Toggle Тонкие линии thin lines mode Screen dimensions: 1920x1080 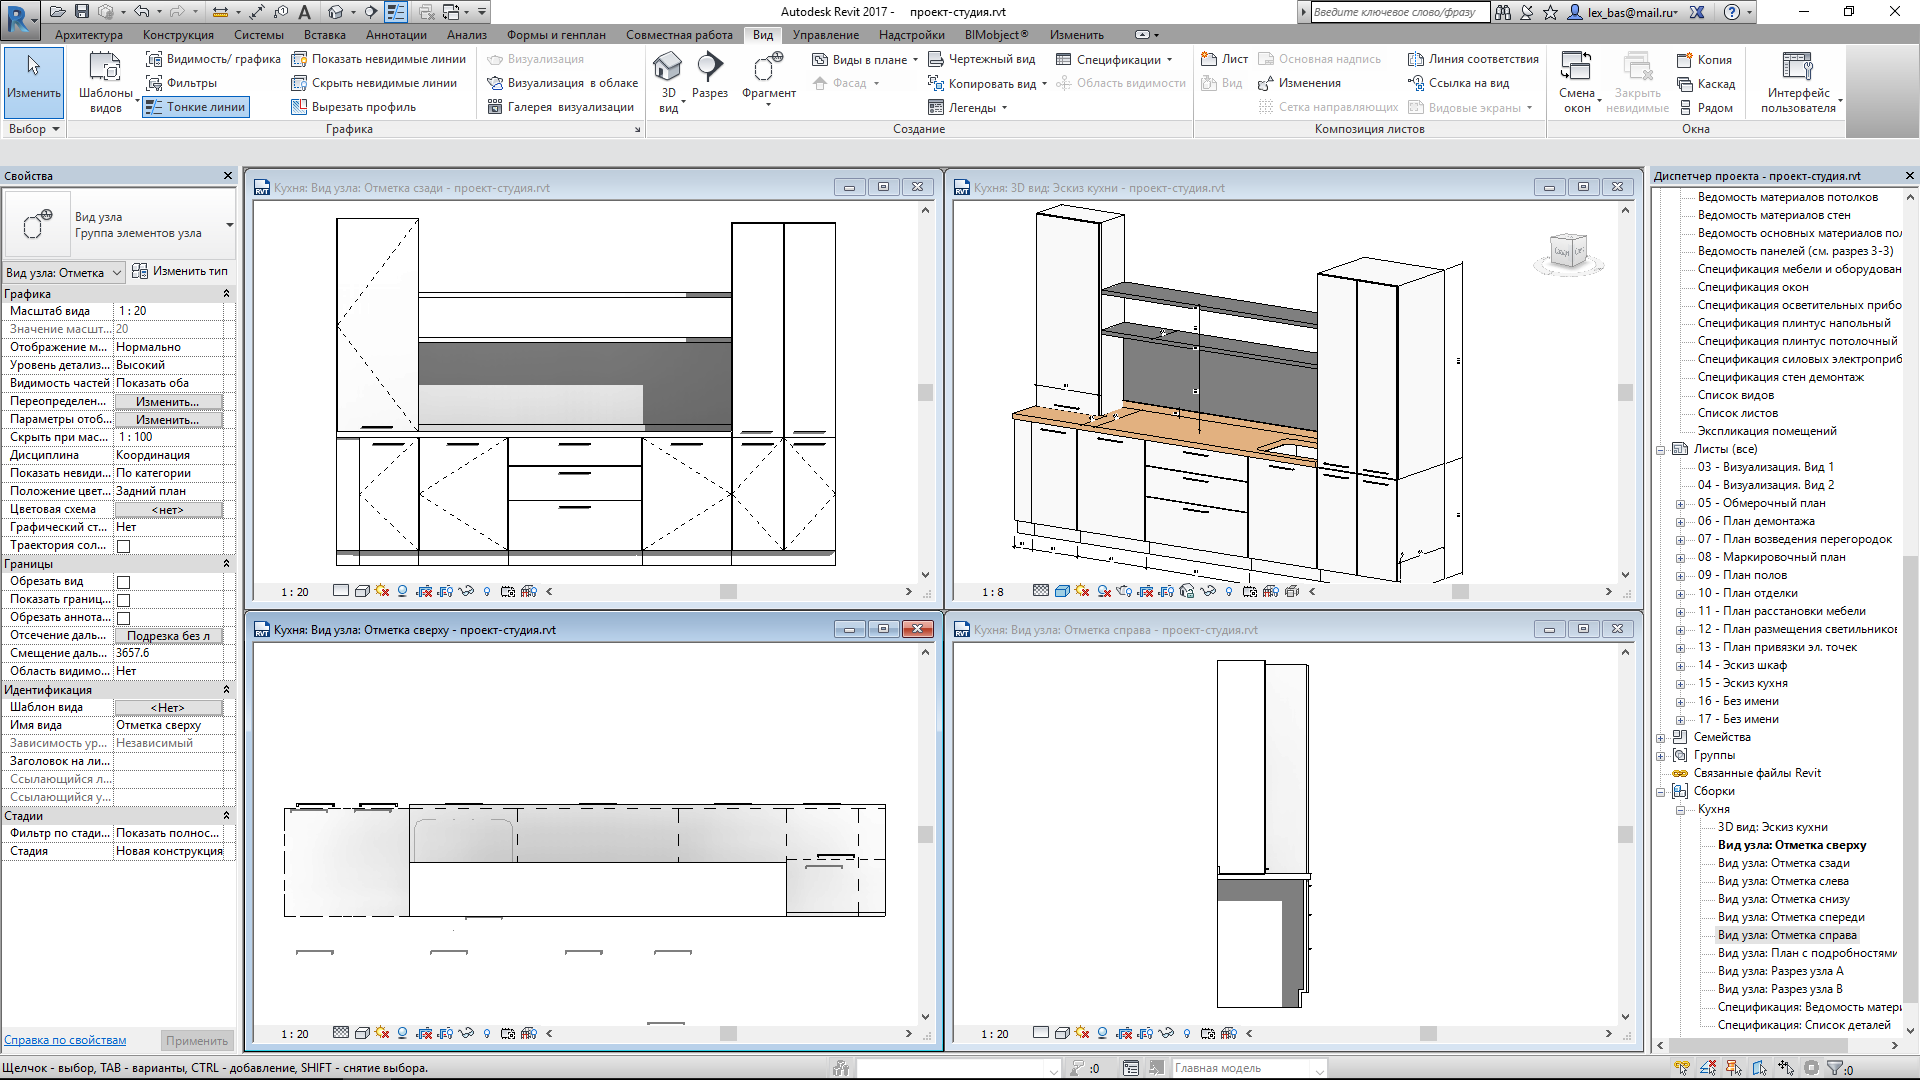click(x=196, y=107)
